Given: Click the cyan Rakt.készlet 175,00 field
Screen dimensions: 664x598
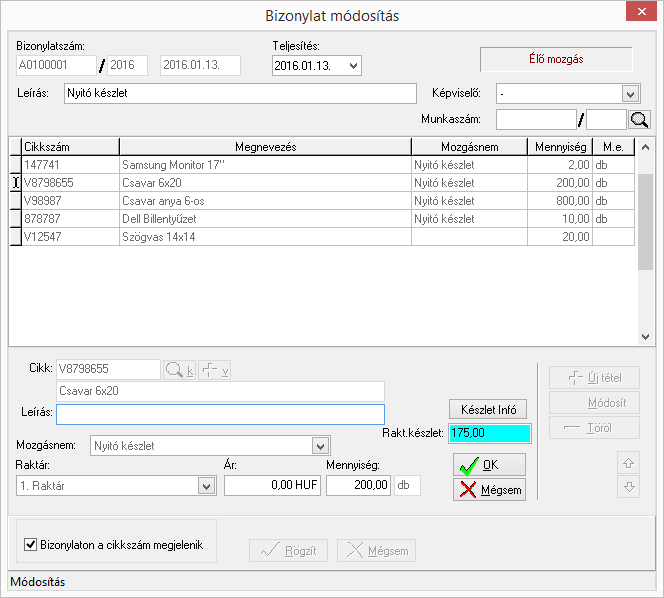Looking at the screenshot, I should 490,433.
